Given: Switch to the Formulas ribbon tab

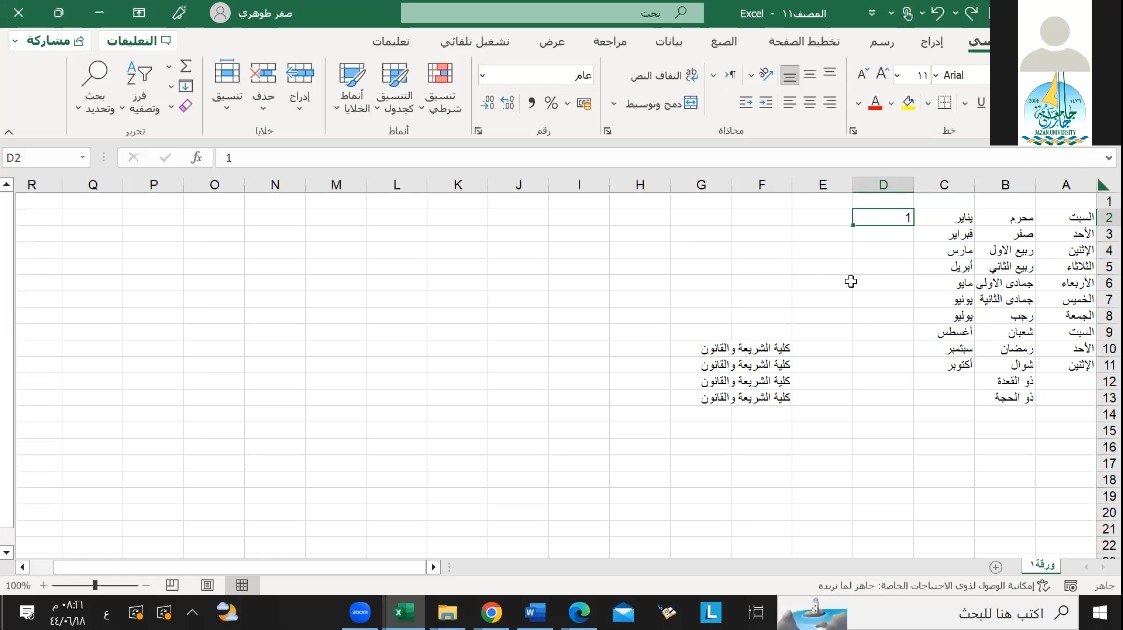Looking at the screenshot, I should (724, 42).
